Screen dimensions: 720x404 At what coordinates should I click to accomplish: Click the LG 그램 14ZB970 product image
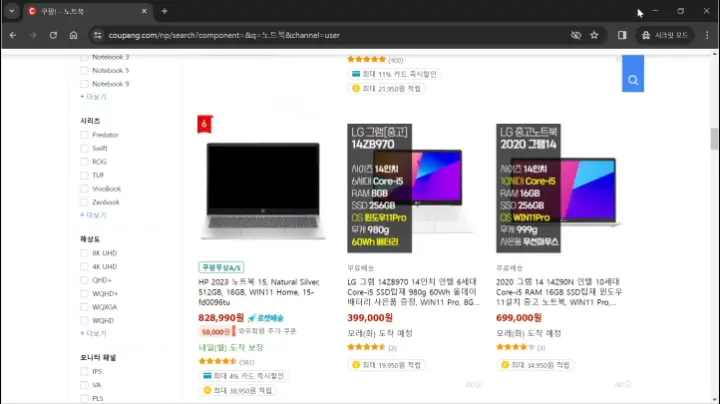(x=410, y=188)
